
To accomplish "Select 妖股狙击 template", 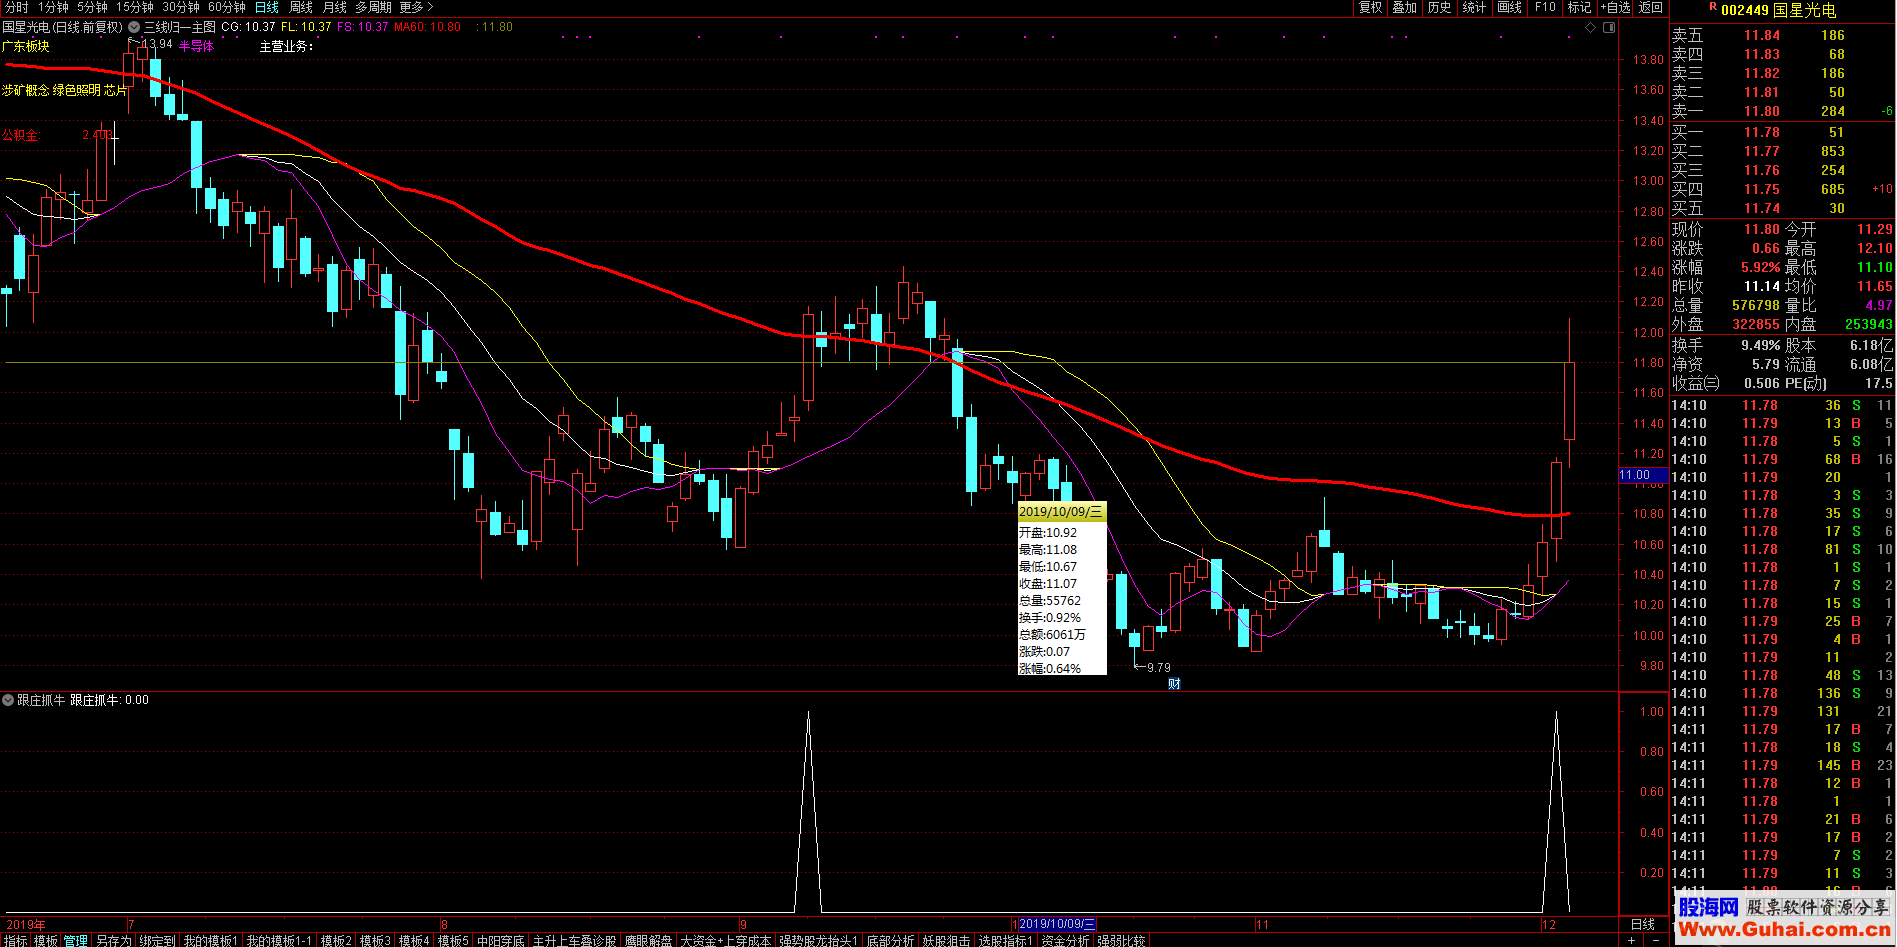I will click(x=946, y=940).
